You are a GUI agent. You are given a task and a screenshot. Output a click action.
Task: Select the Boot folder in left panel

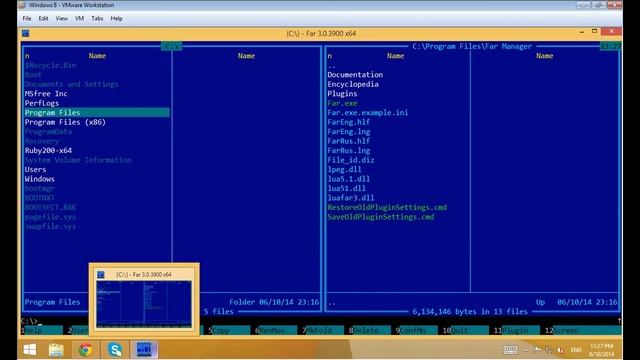click(x=33, y=75)
